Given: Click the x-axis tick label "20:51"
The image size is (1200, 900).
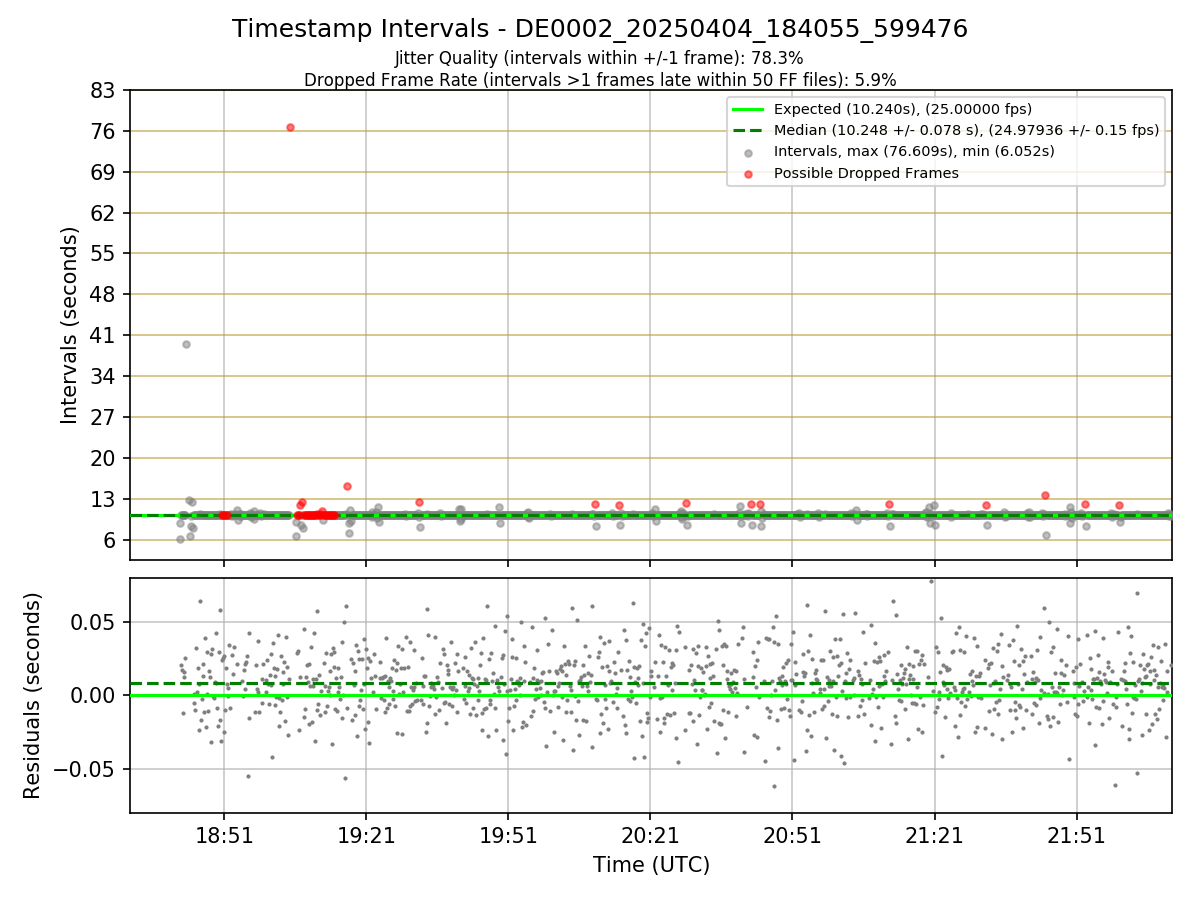Looking at the screenshot, I should click(792, 837).
